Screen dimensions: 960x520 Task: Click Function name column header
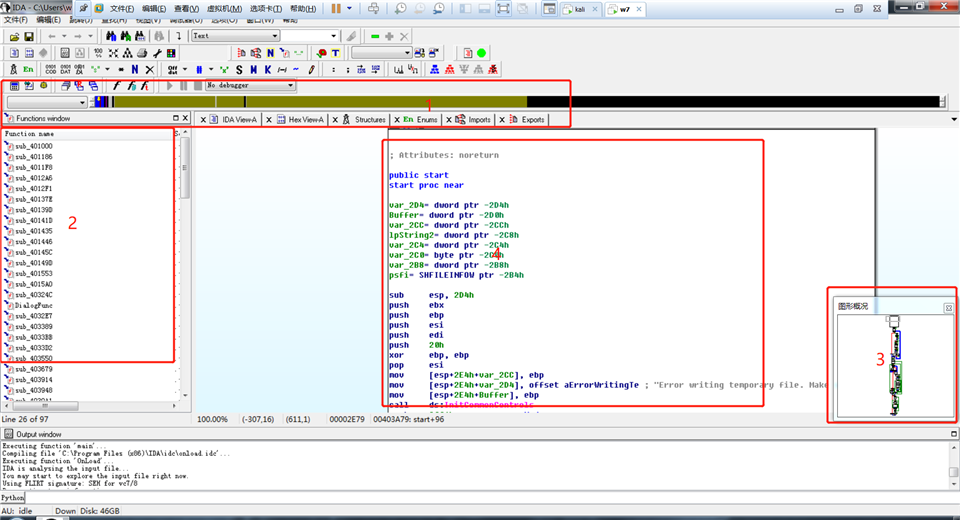coord(88,134)
